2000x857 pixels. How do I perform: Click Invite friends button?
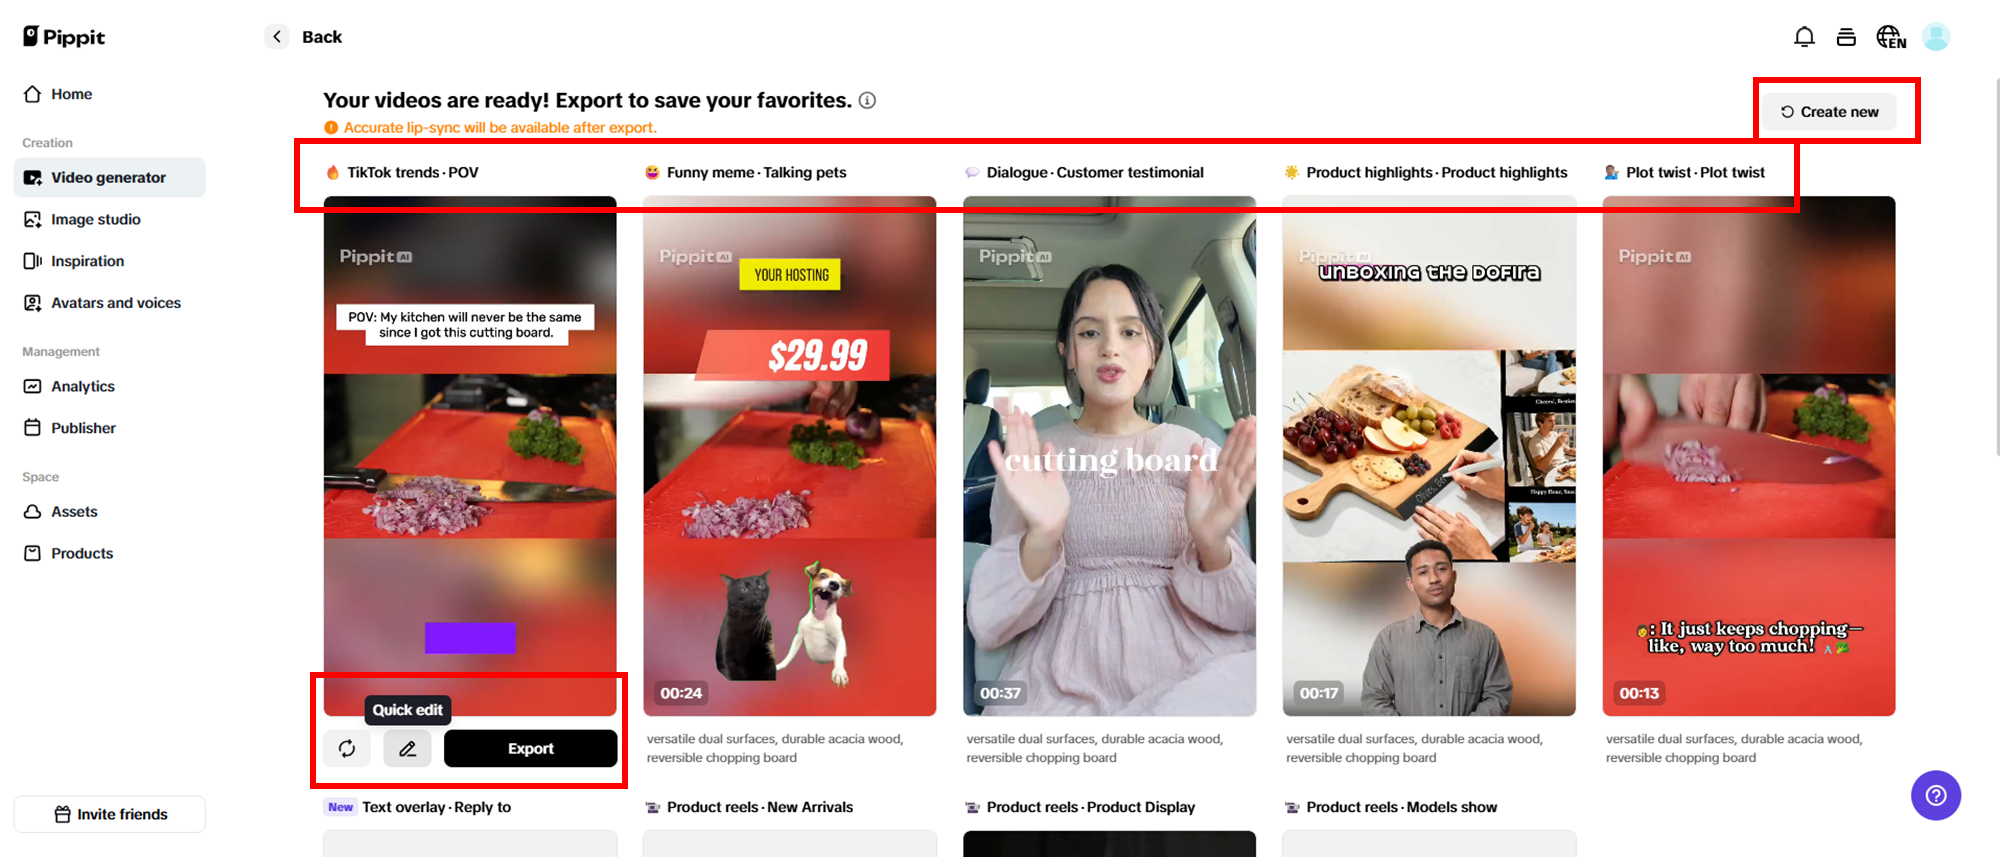click(x=110, y=814)
